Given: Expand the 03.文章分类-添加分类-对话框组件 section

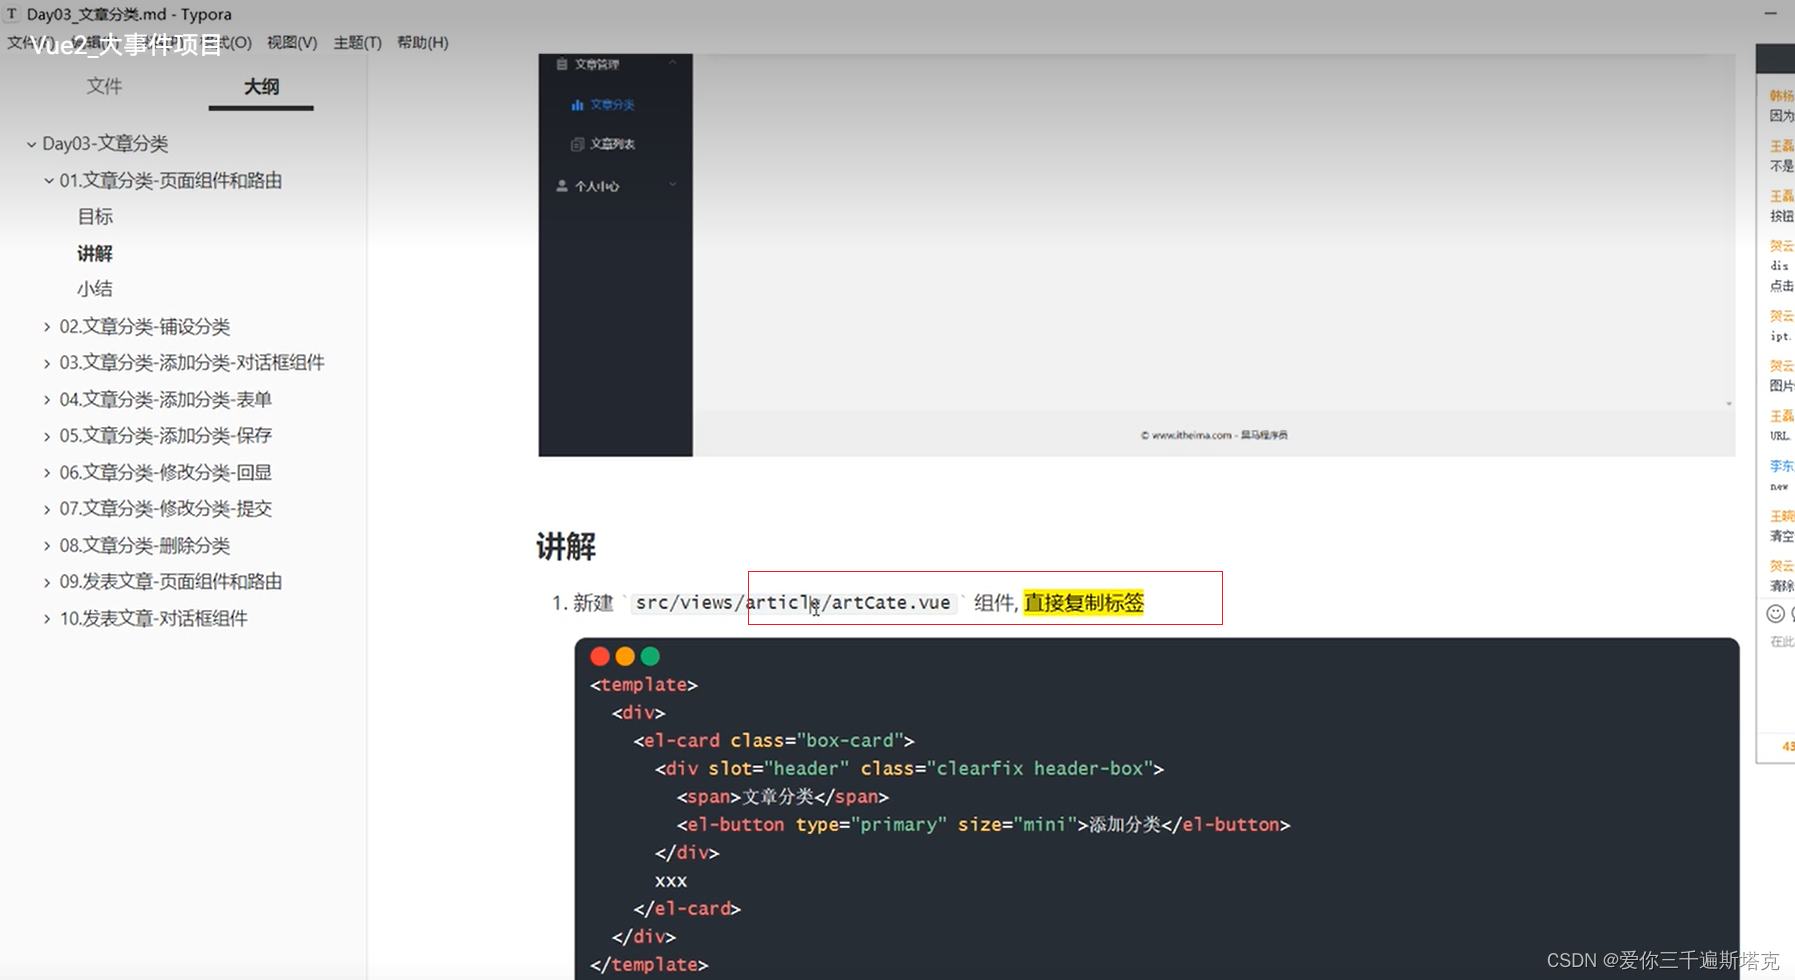Looking at the screenshot, I should pyautogui.click(x=47, y=363).
